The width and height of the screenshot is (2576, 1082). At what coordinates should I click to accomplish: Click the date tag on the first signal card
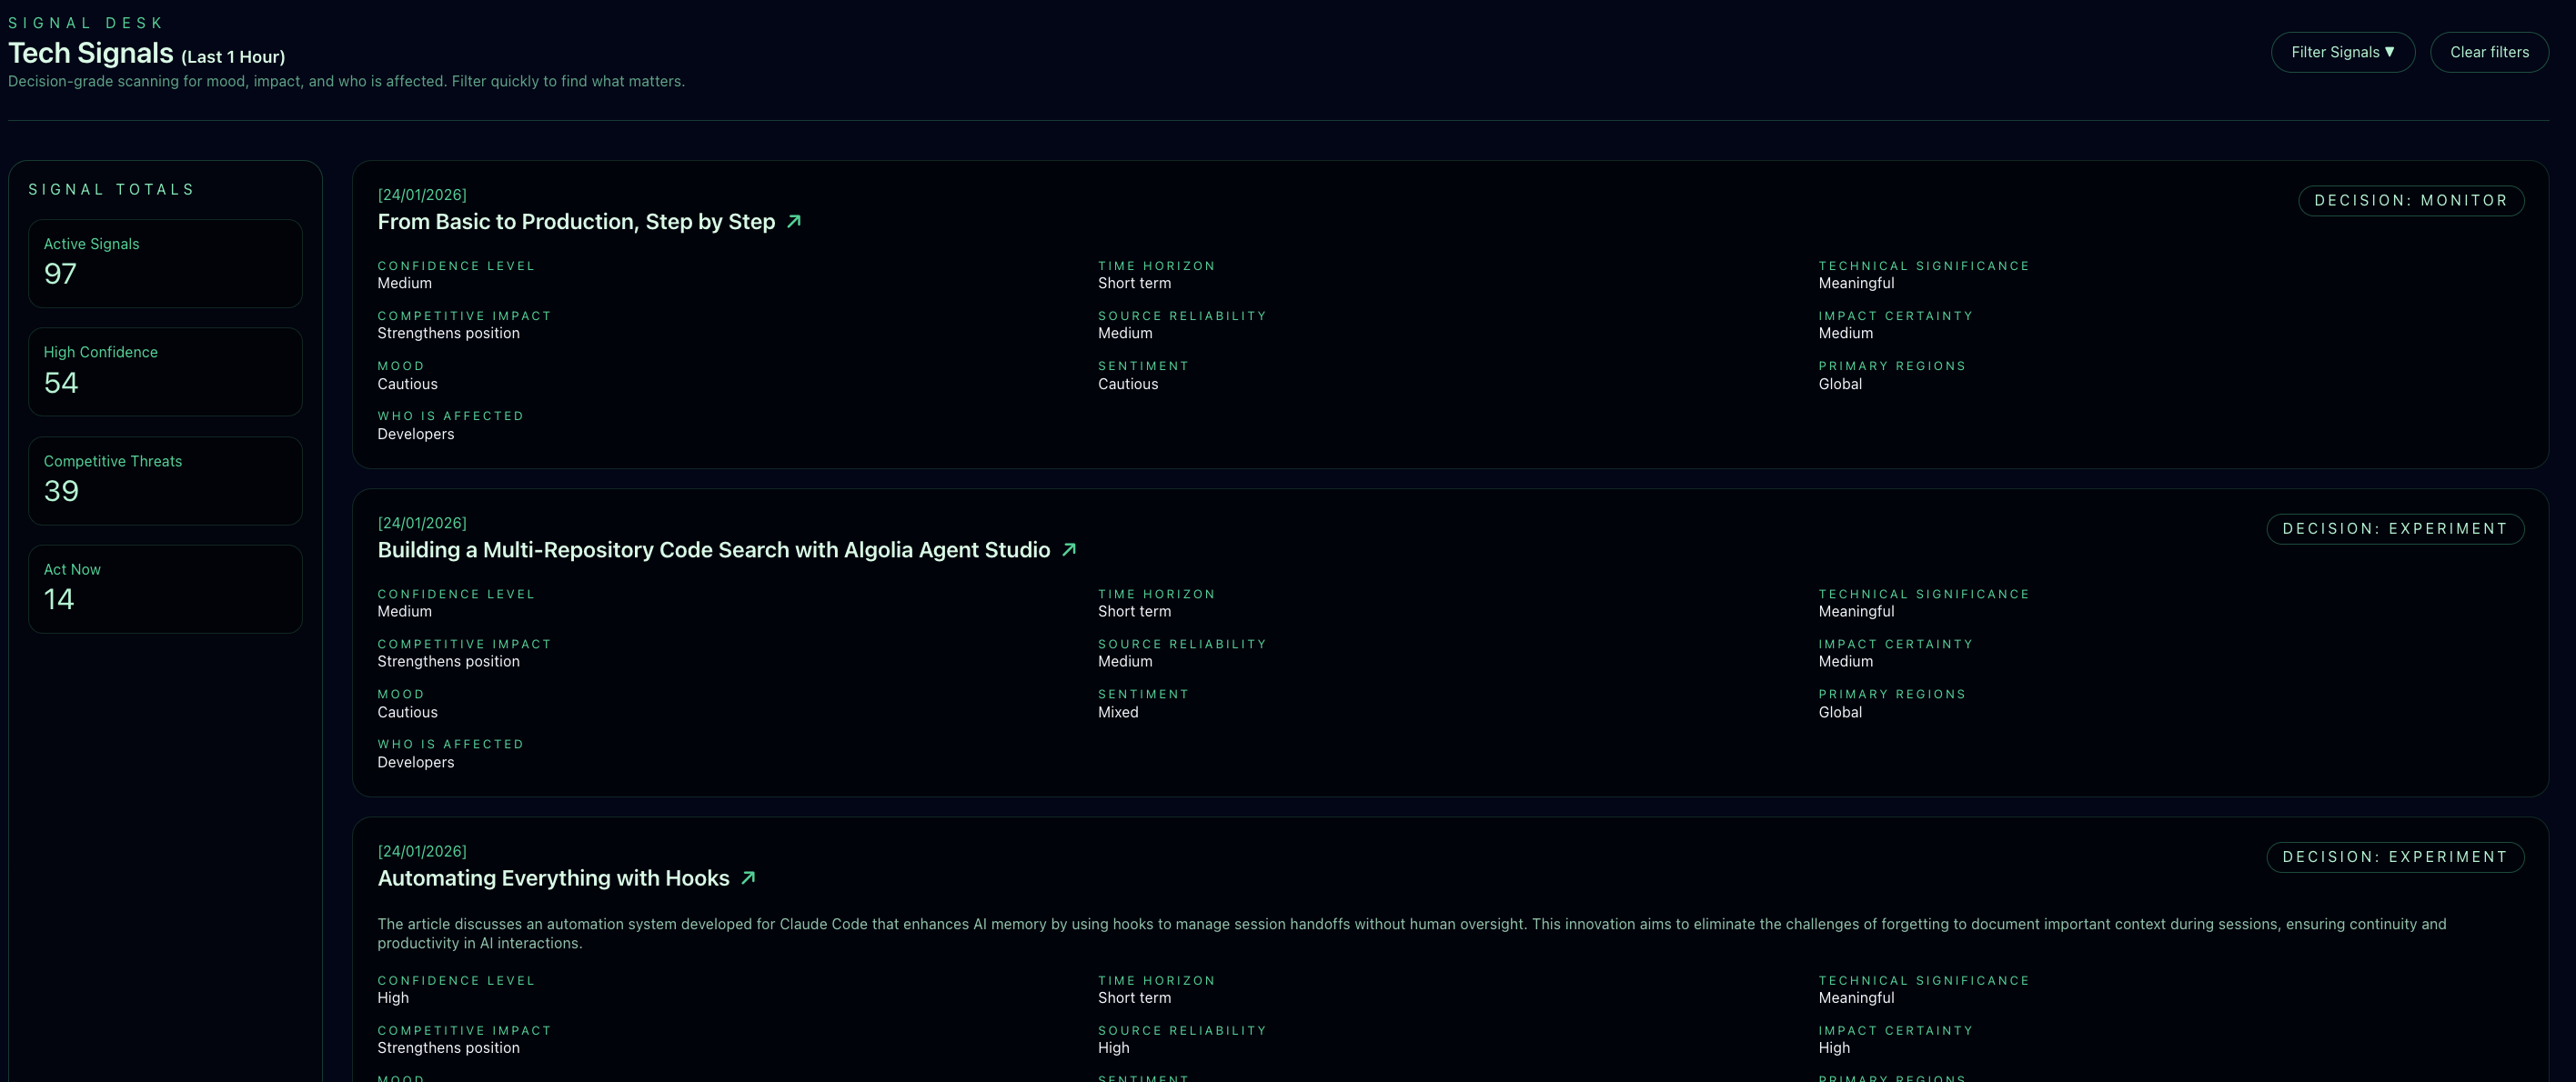[422, 195]
